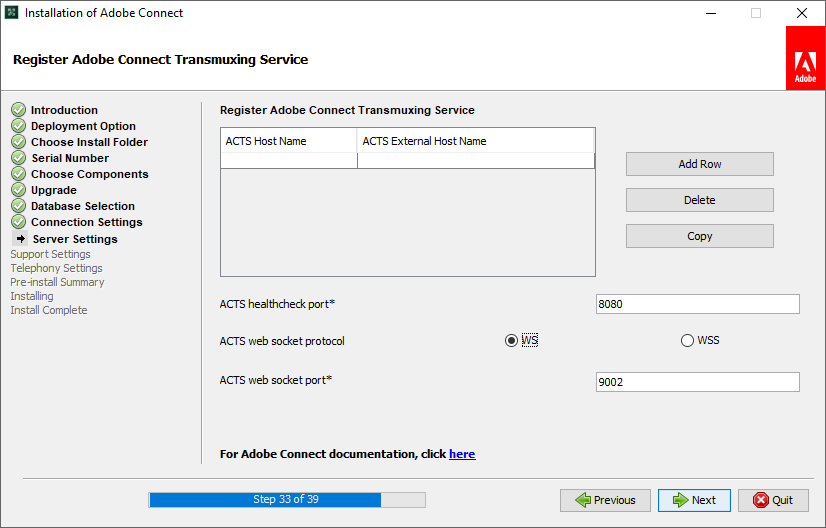Click the Install Complete step label
This screenshot has height=528, width=826.
pyautogui.click(x=48, y=310)
